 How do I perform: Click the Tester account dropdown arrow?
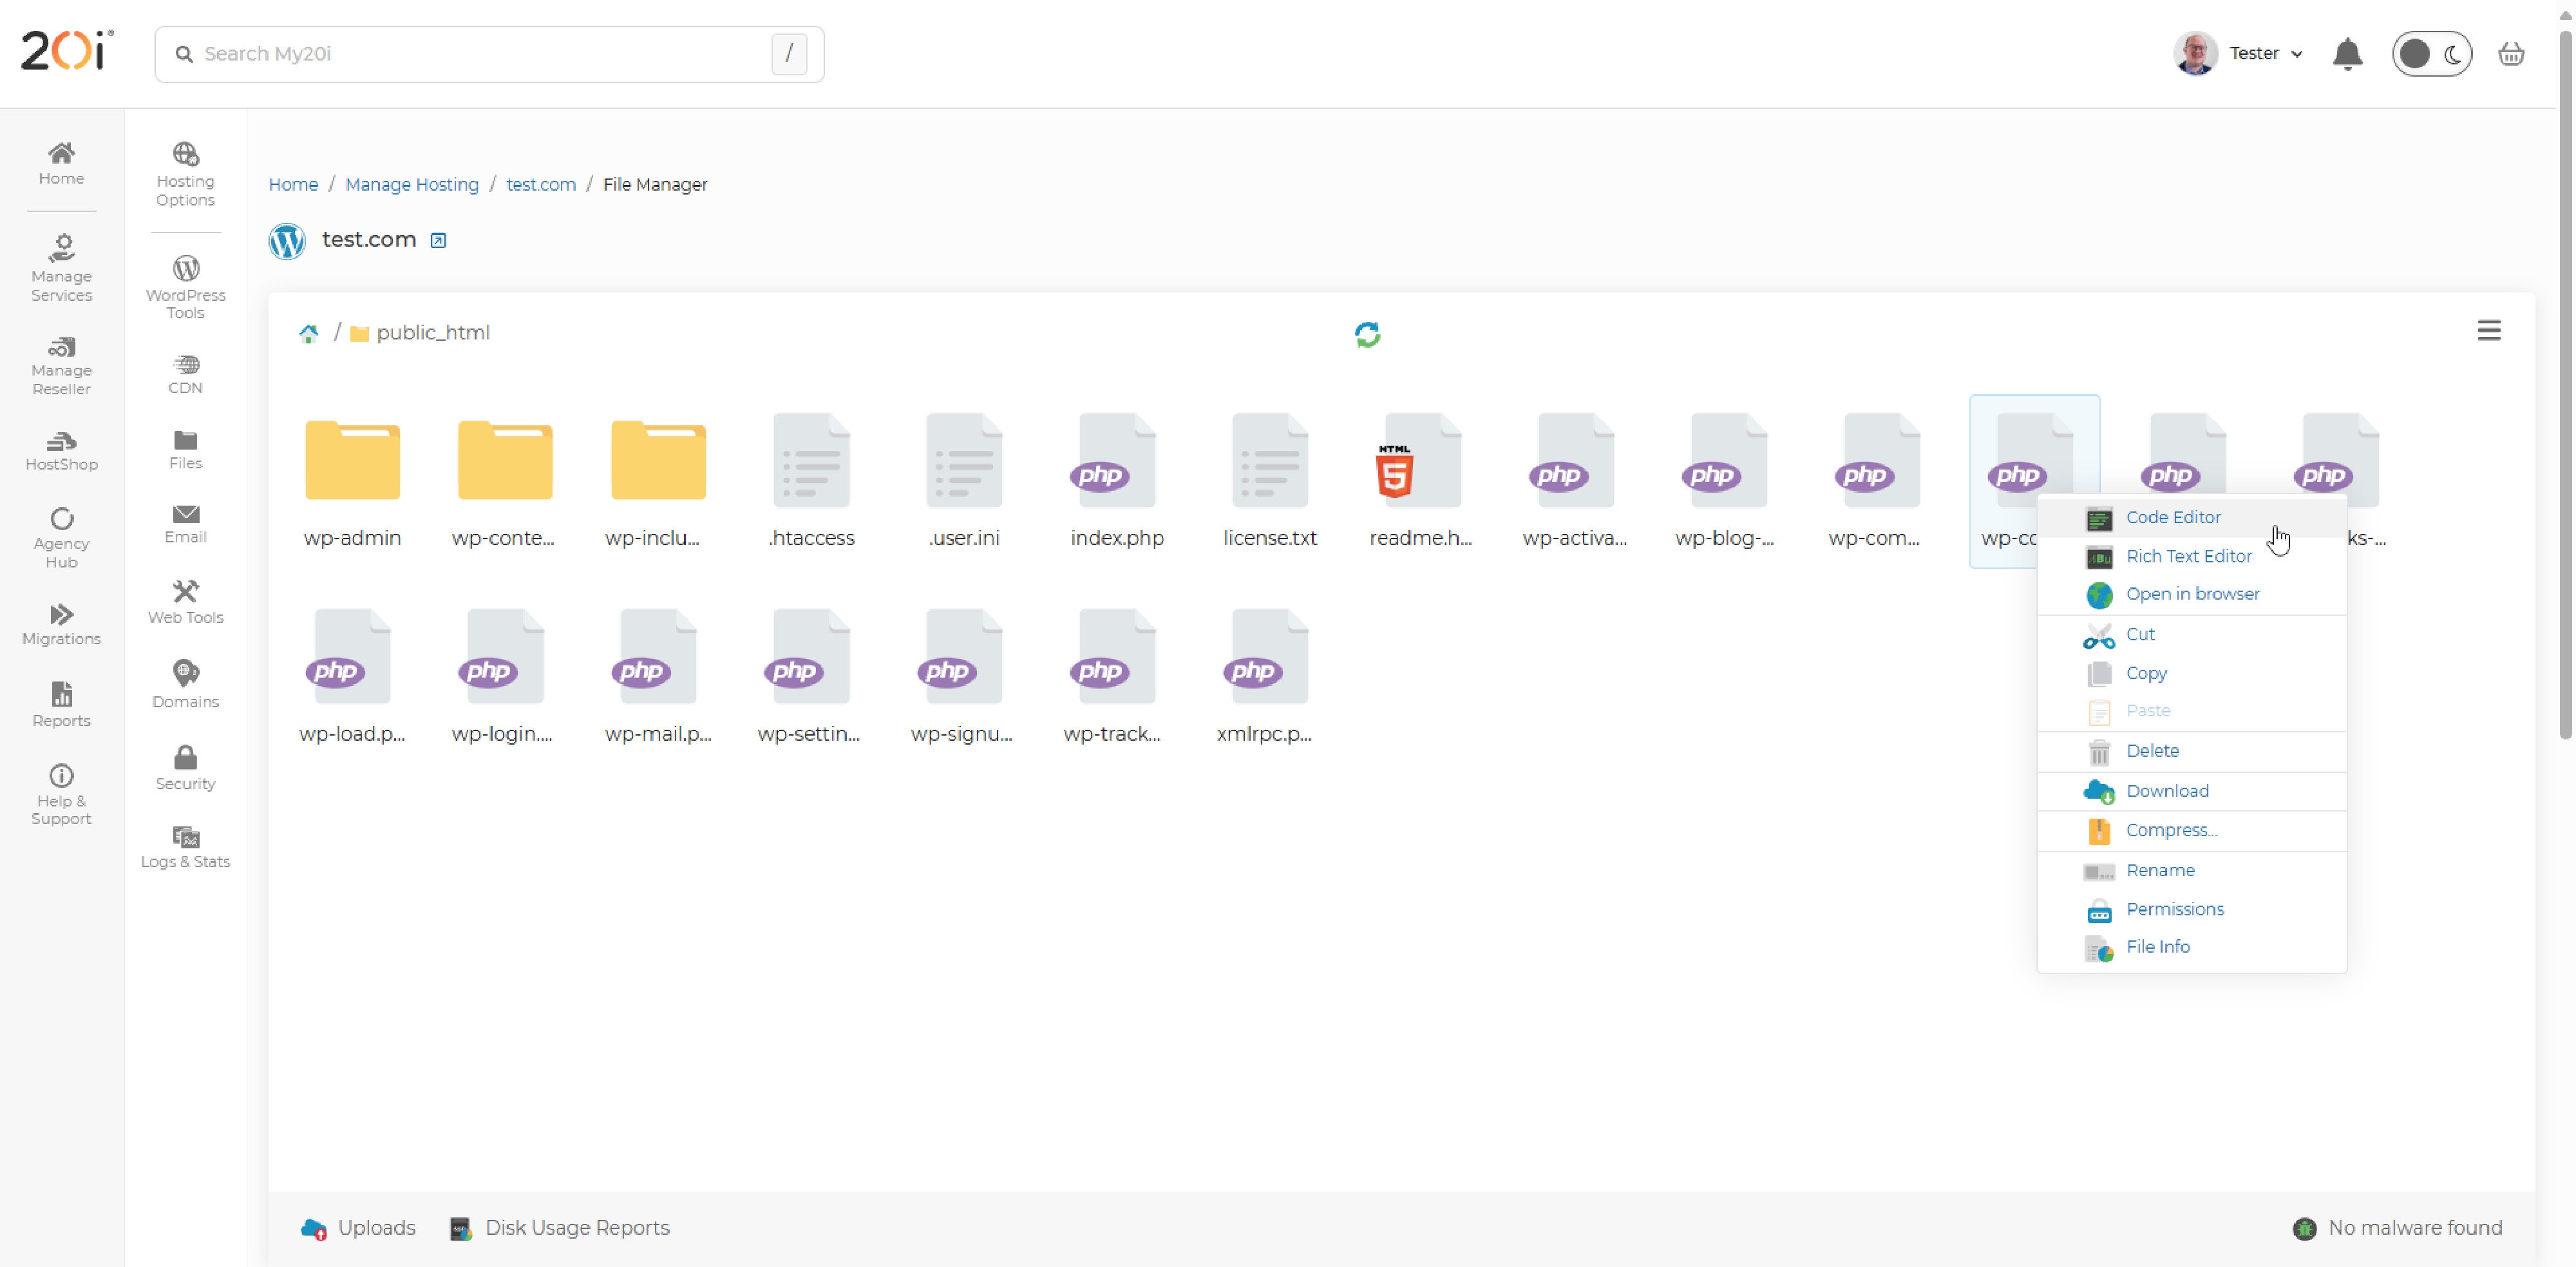(x=2298, y=53)
